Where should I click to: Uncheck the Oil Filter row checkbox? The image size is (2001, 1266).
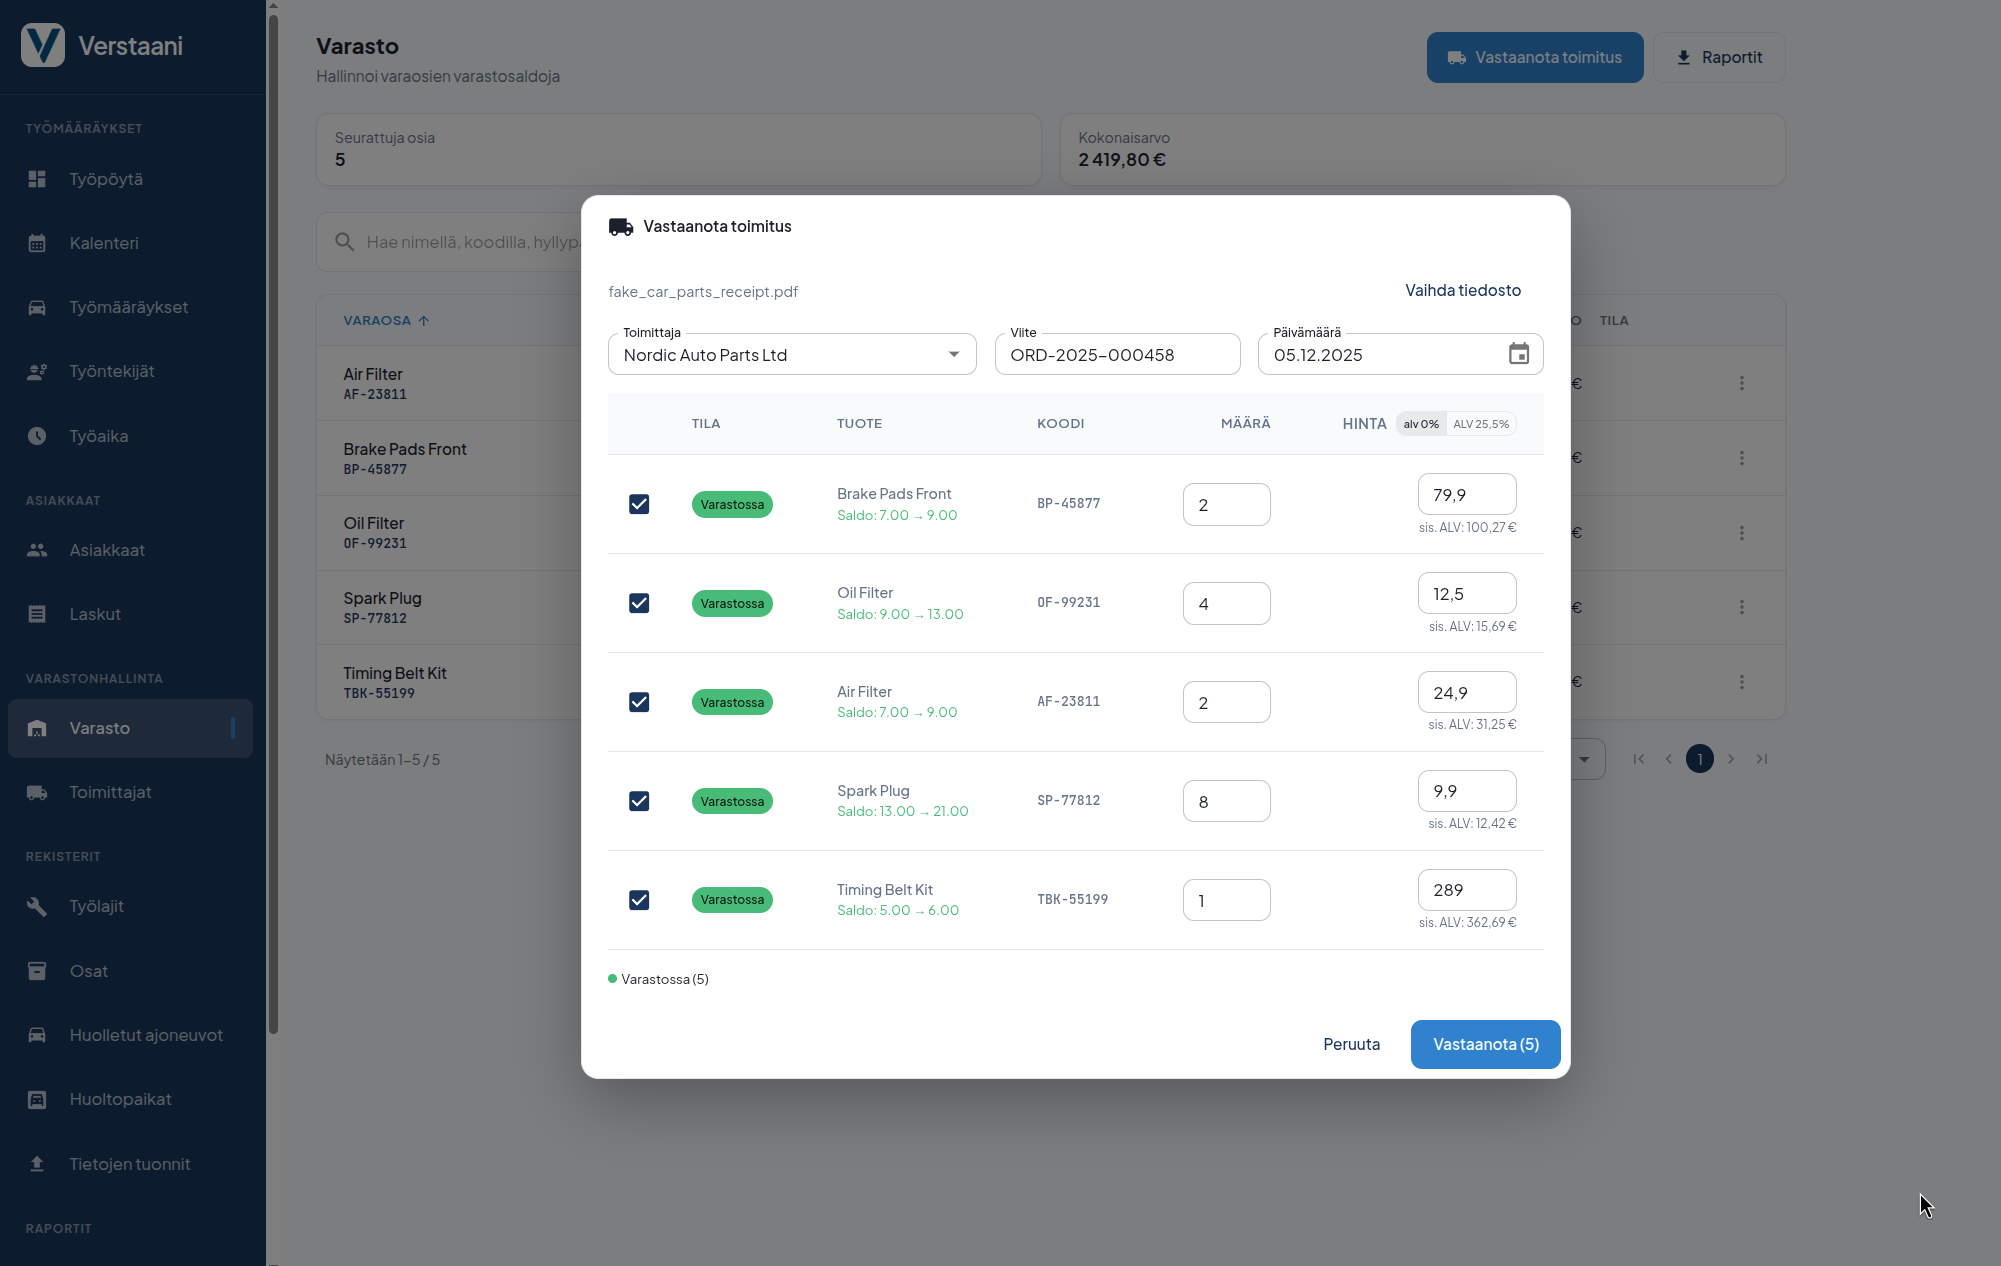point(639,603)
